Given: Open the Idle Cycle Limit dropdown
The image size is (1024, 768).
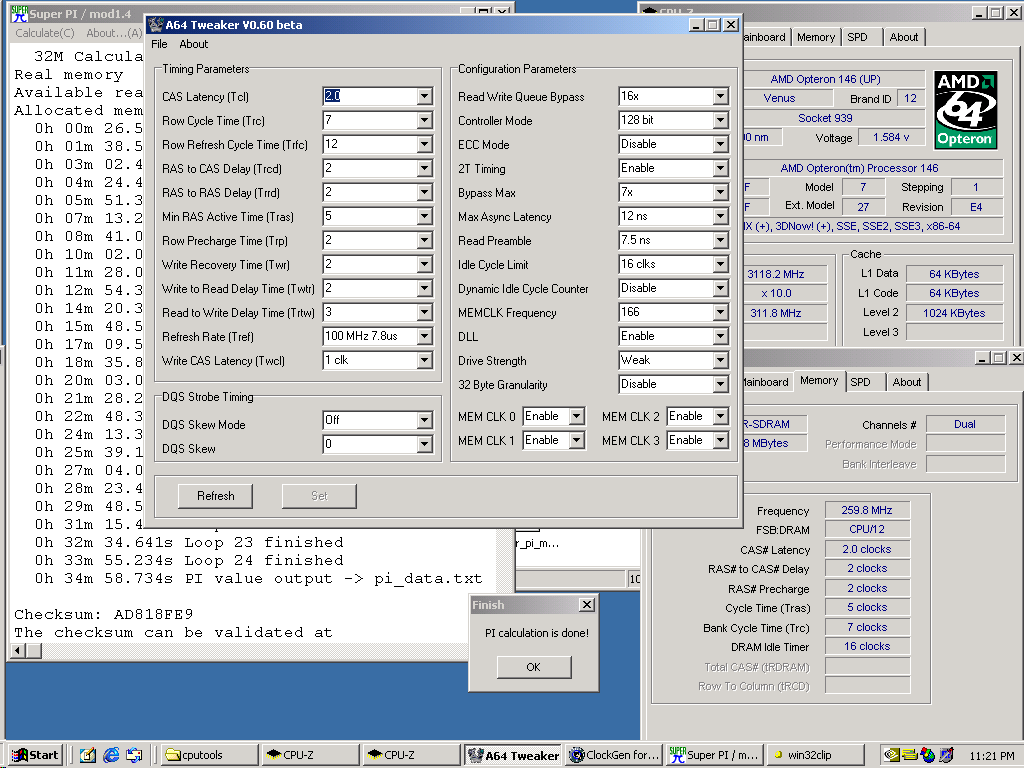Looking at the screenshot, I should pos(720,264).
